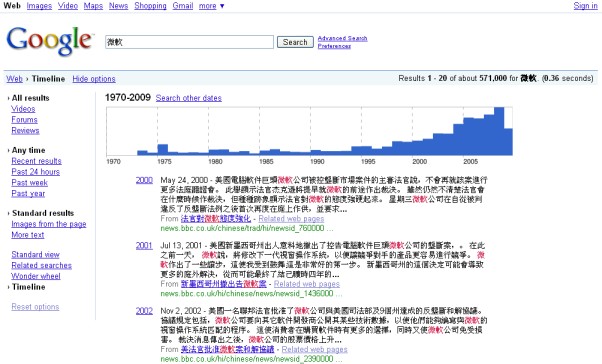Select All results filter

(x=30, y=98)
